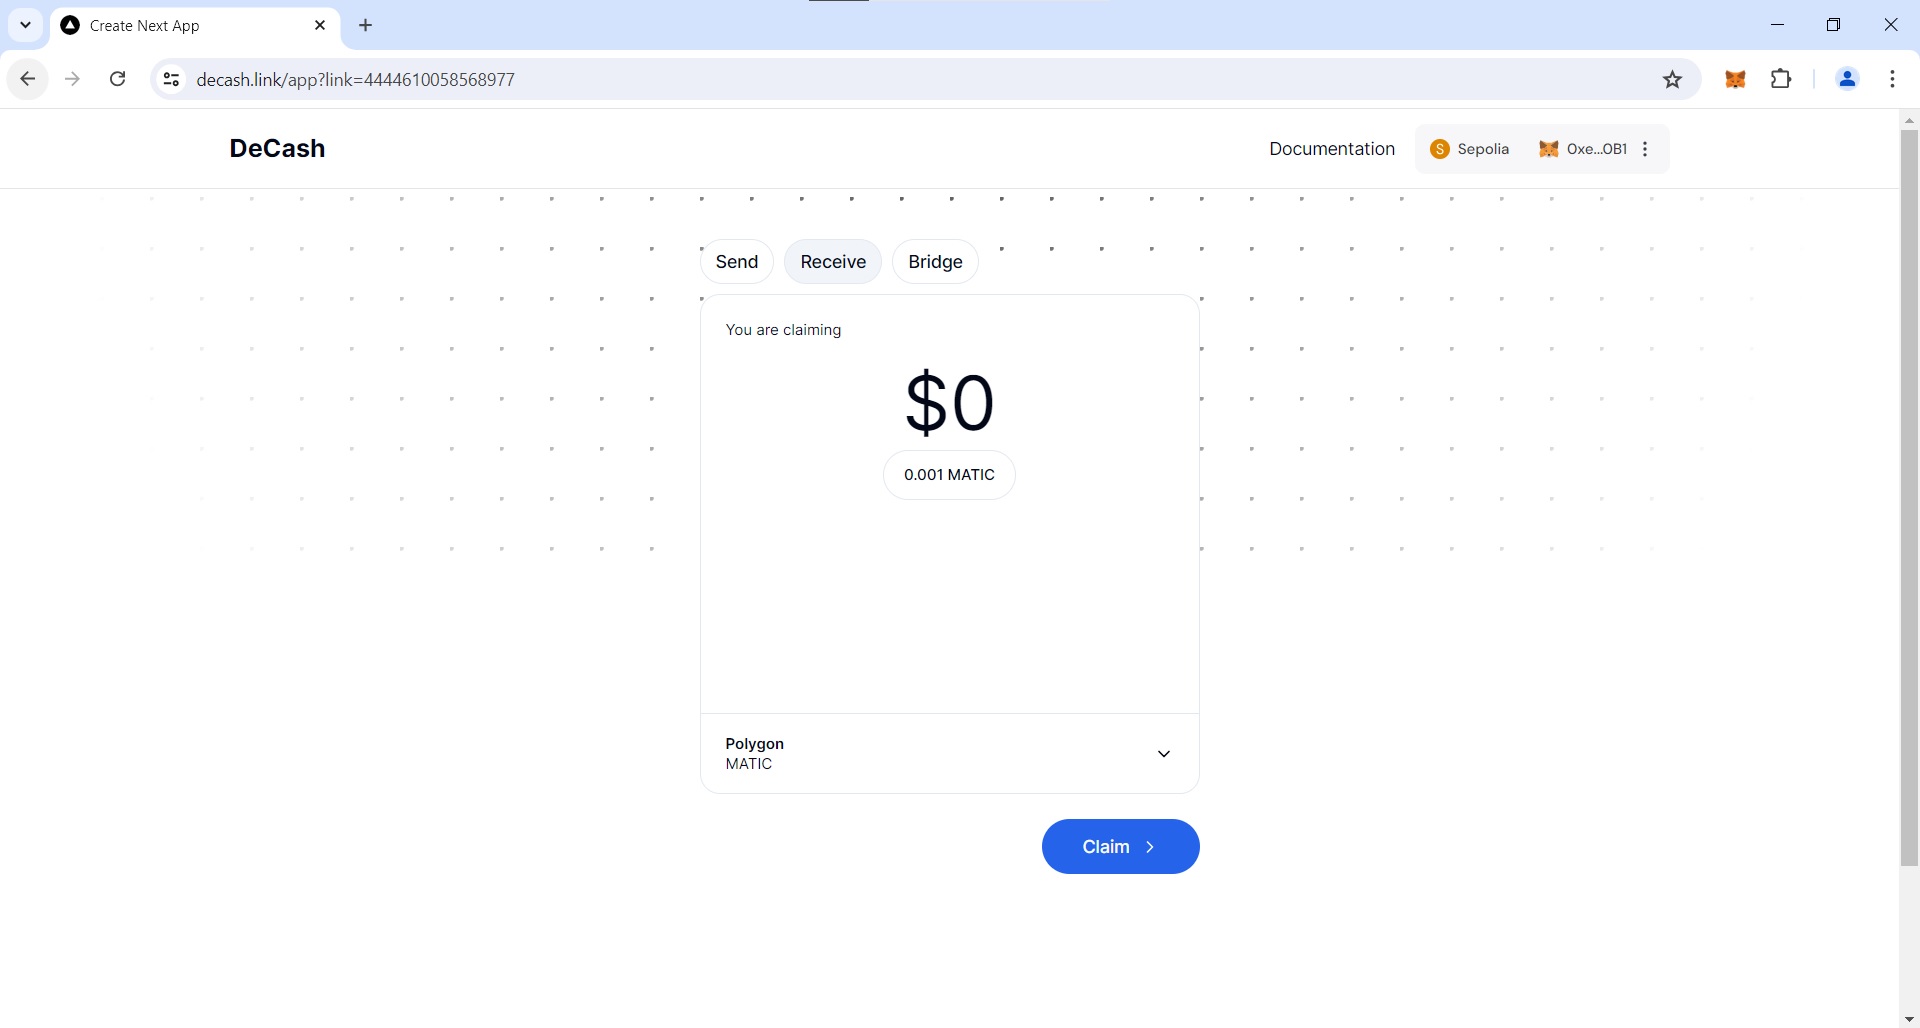The height and width of the screenshot is (1028, 1920).
Task: Click the address bar URL
Action: [x=356, y=79]
